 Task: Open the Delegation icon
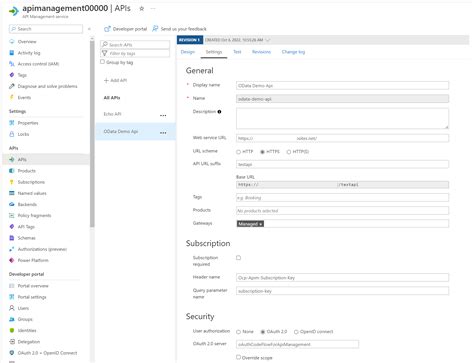(12, 342)
